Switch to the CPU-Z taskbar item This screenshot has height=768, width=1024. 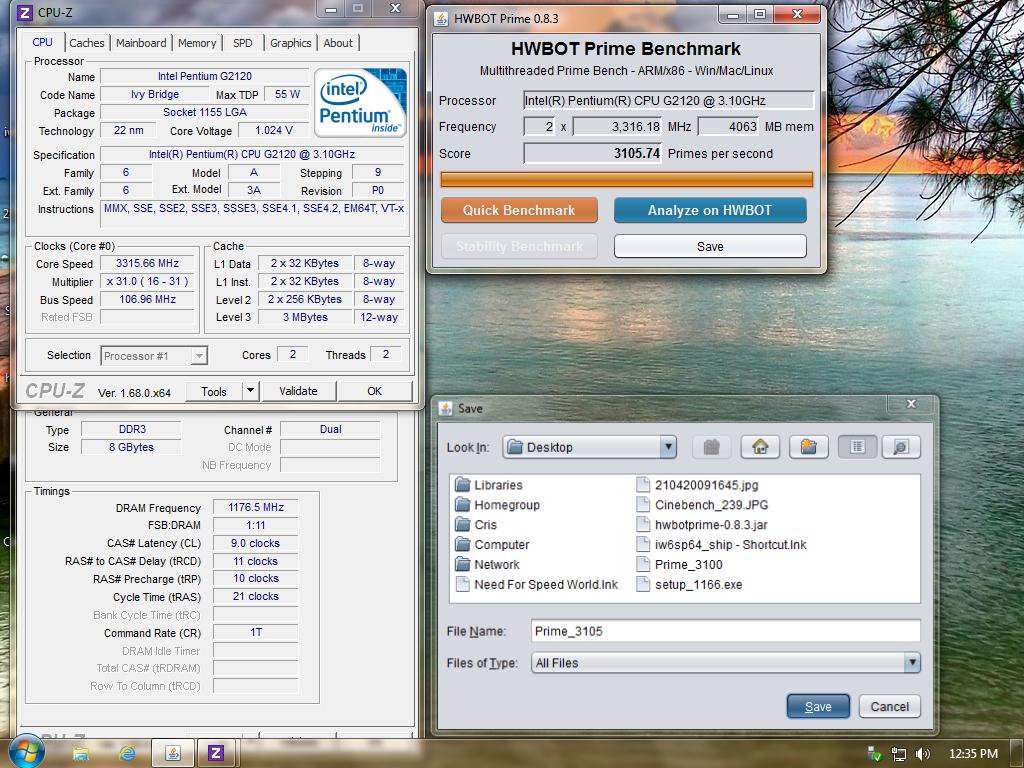pos(216,754)
